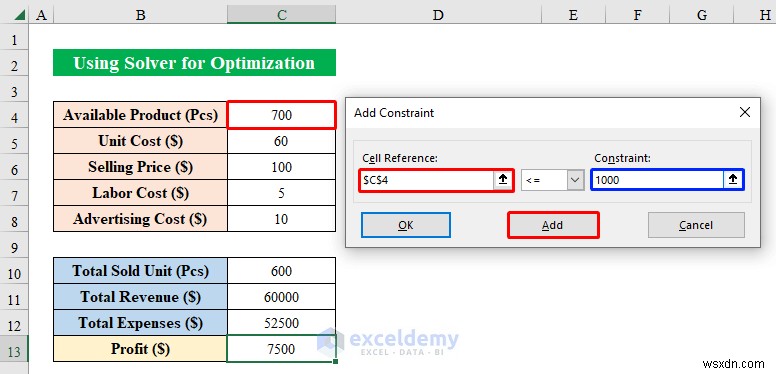Screen dimensions: 776x374
Task: Select column E header
Action: pyautogui.click(x=573, y=15)
